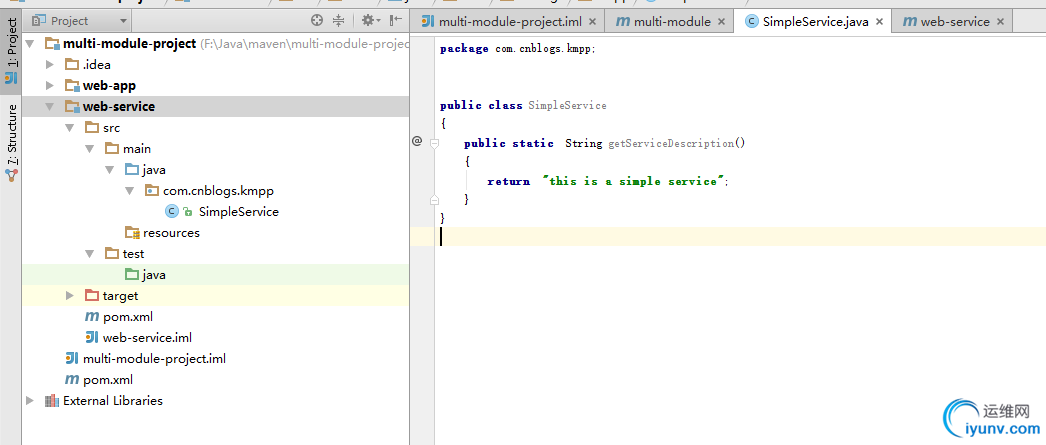The height and width of the screenshot is (445, 1046).
Task: Click the External Libraries icon
Action: (x=51, y=400)
